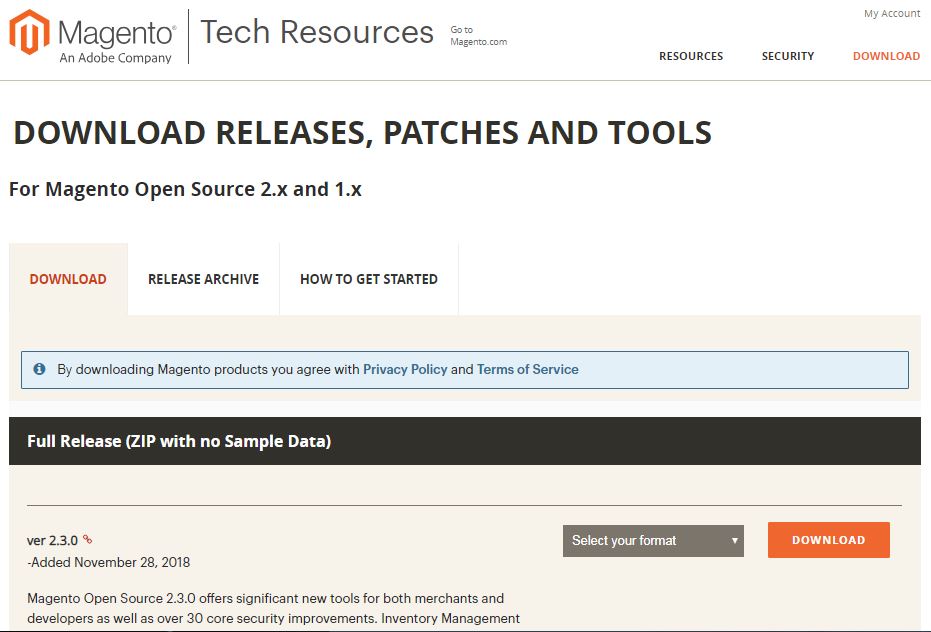Open the How To Get Started tab

pyautogui.click(x=369, y=279)
